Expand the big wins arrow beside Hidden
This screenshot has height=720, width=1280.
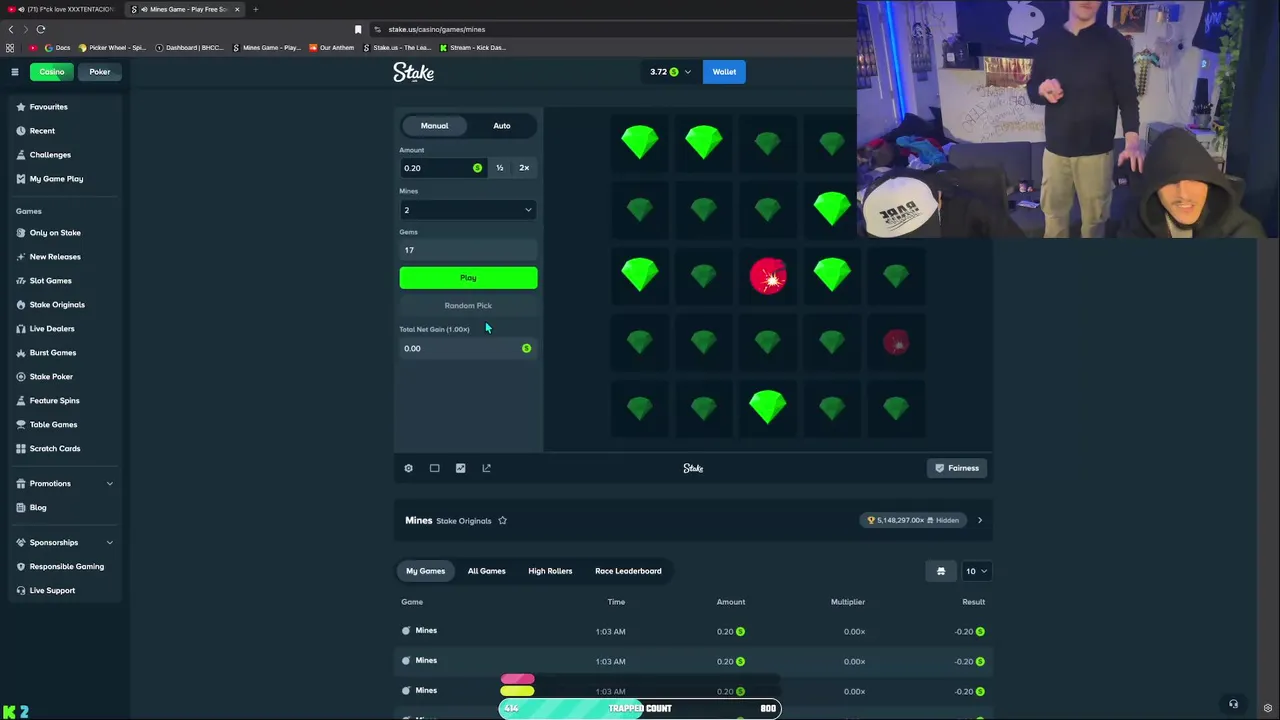980,520
